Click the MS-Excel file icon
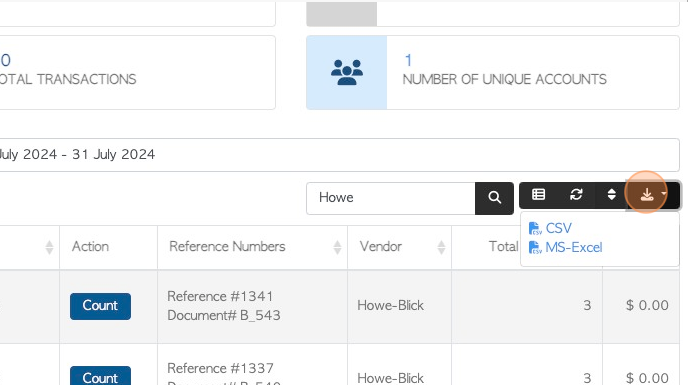This screenshot has width=689, height=385. [535, 248]
